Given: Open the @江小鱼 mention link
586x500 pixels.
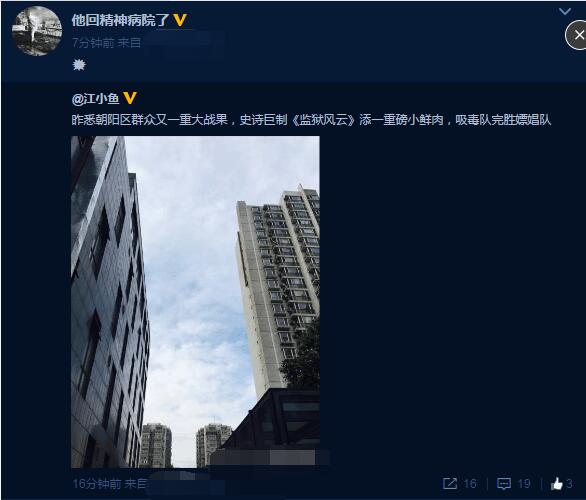Looking at the screenshot, I should [96, 99].
